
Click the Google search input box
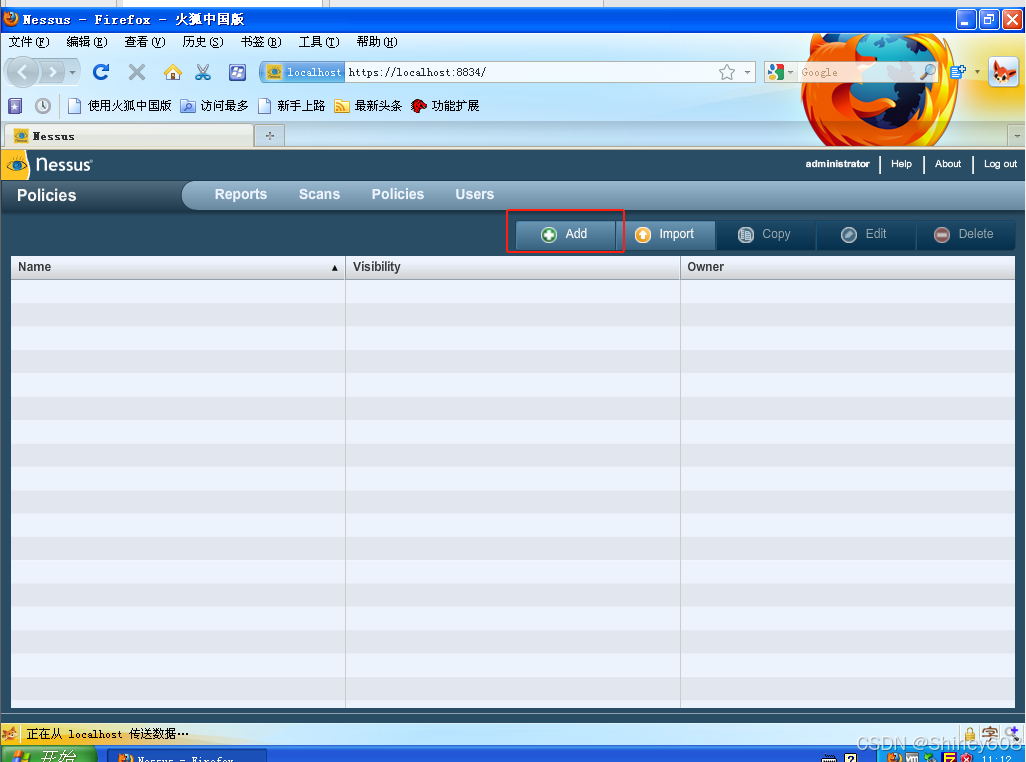(x=857, y=72)
